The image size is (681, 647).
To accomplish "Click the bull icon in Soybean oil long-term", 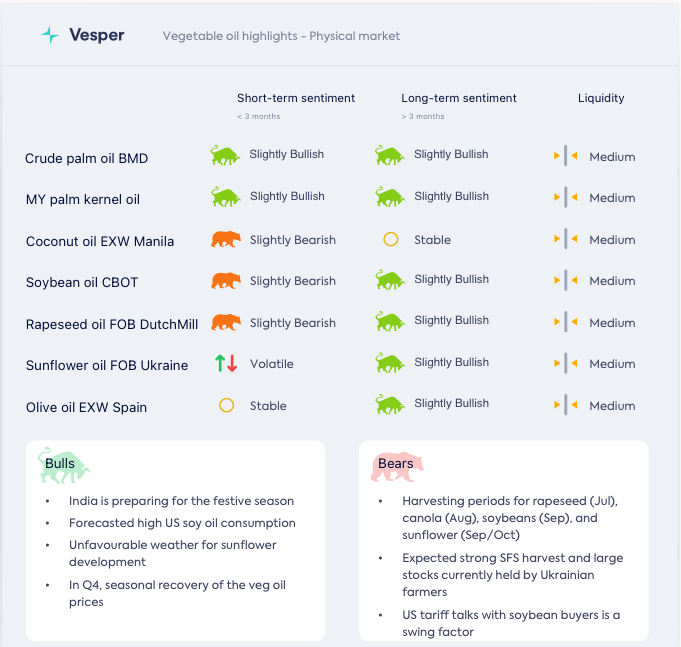I will point(390,280).
